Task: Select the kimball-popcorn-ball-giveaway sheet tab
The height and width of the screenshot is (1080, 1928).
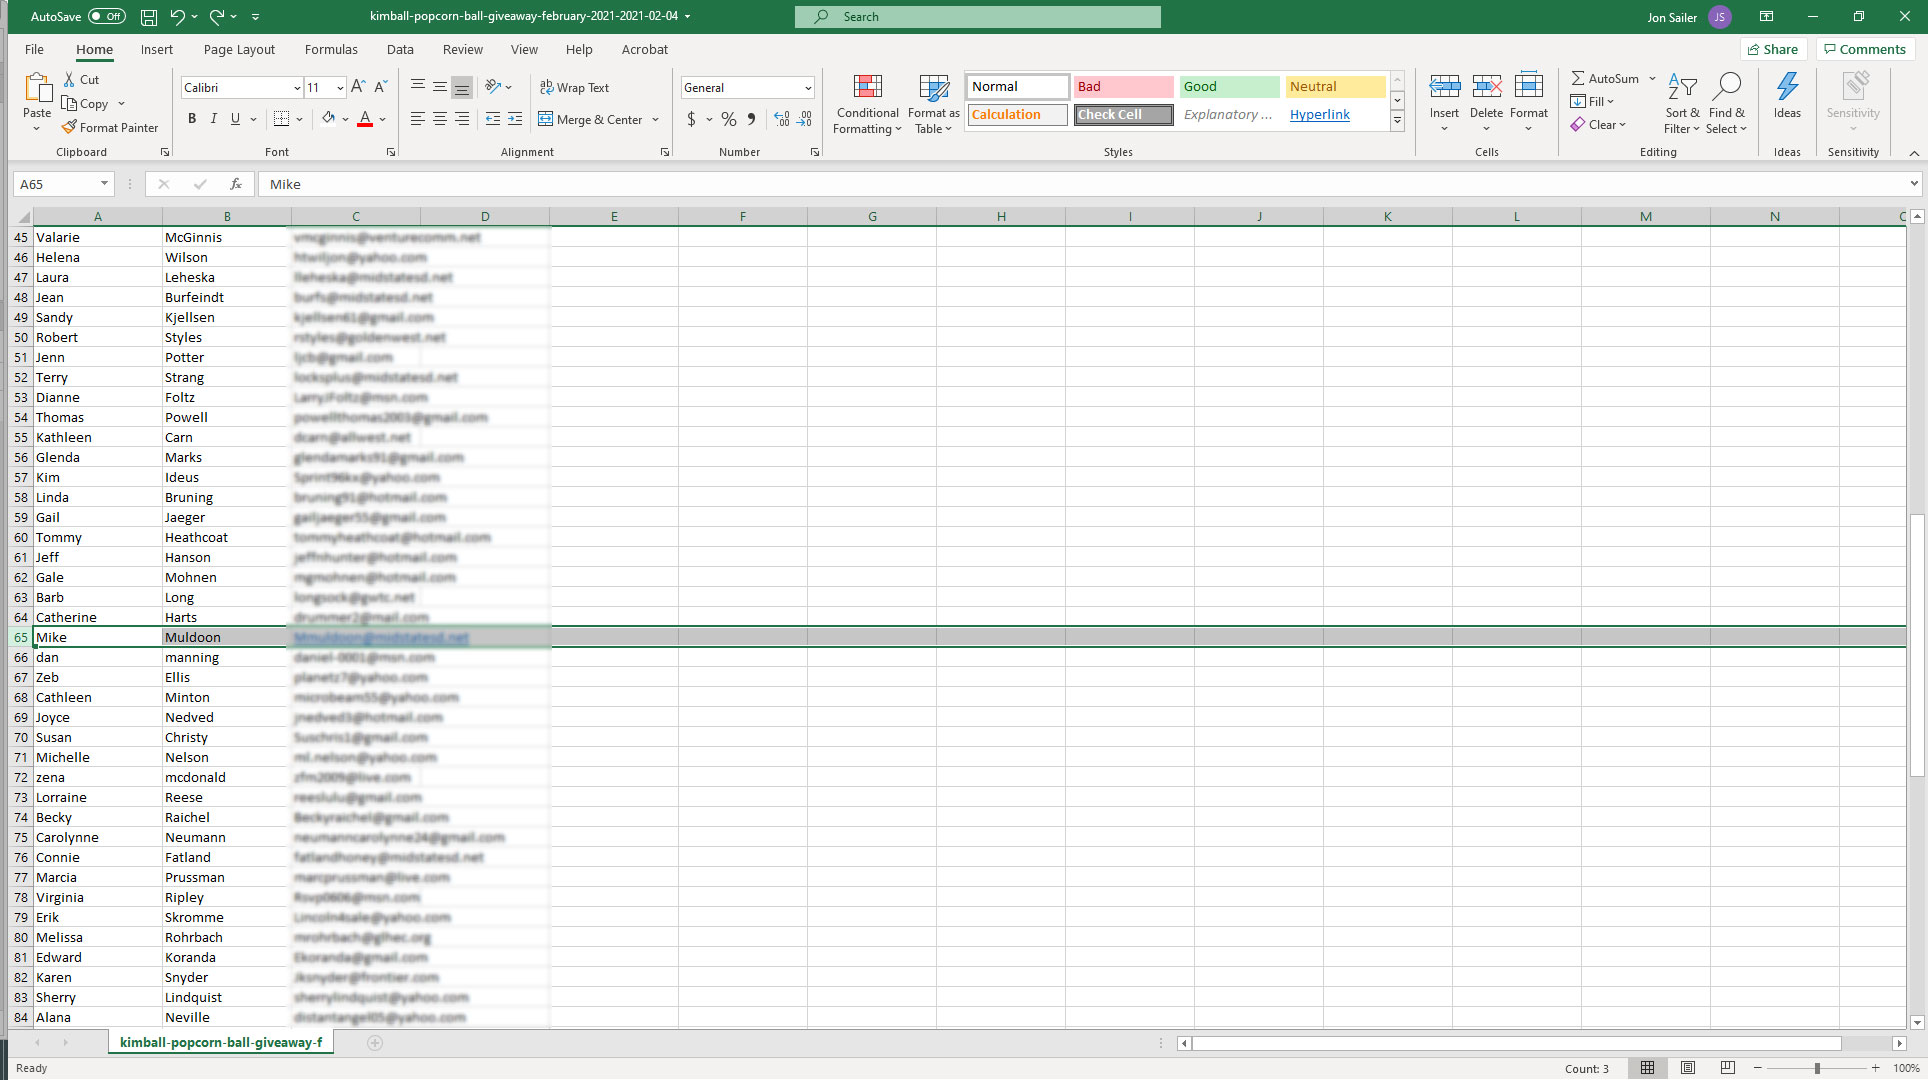Action: [x=221, y=1042]
